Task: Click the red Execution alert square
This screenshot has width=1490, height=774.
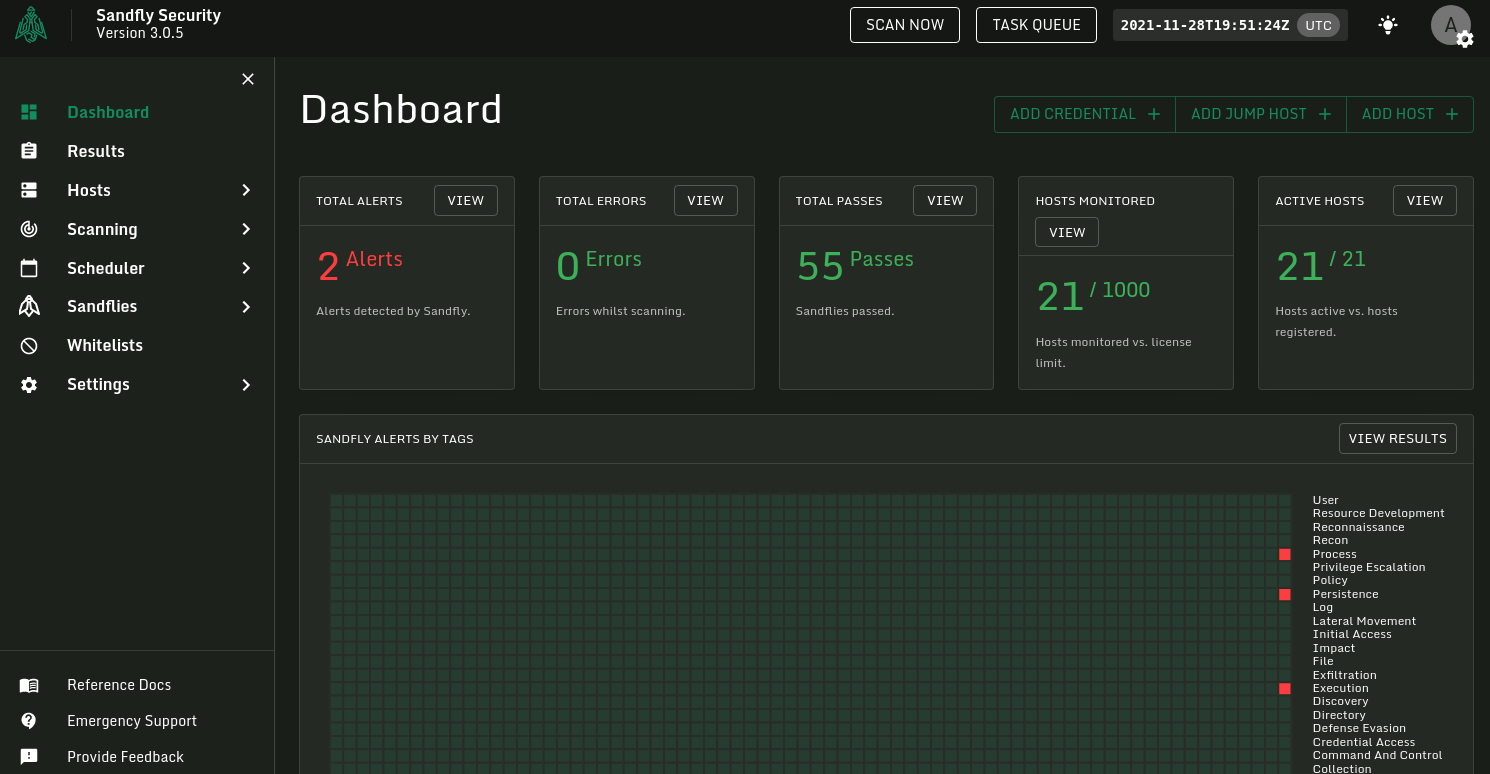Action: (x=1285, y=688)
